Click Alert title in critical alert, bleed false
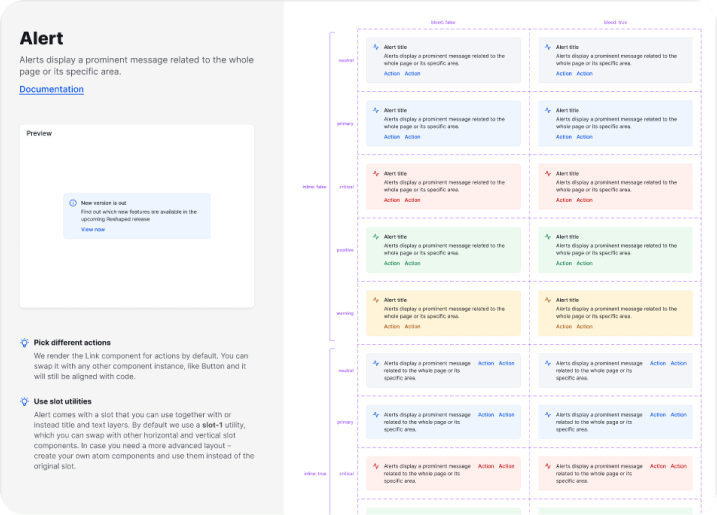717x515 pixels. point(396,174)
